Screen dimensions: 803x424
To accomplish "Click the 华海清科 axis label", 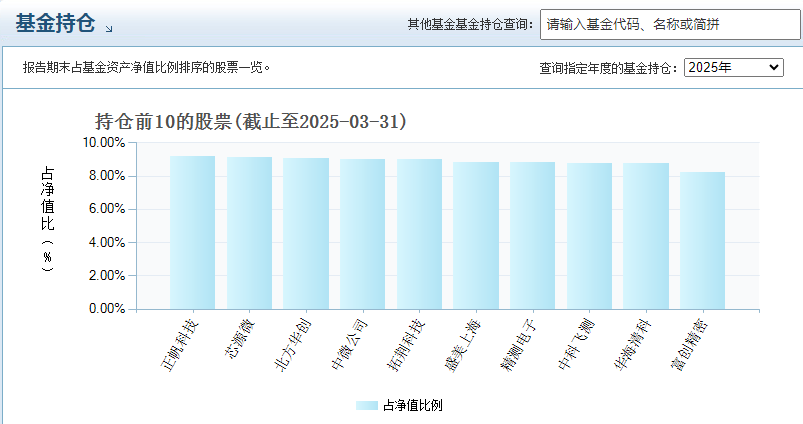I will pyautogui.click(x=633, y=345).
